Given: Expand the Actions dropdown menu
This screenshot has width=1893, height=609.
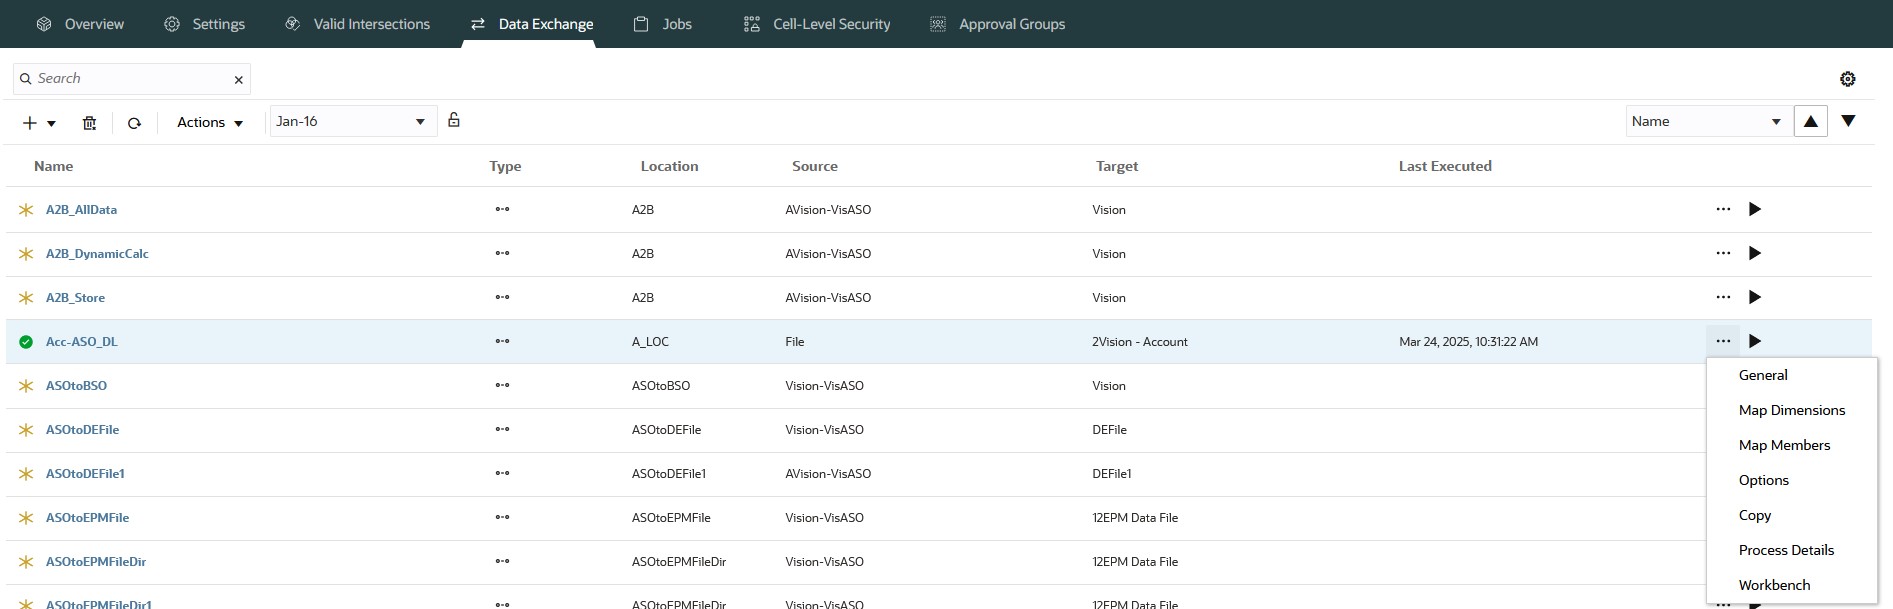Looking at the screenshot, I should [210, 123].
